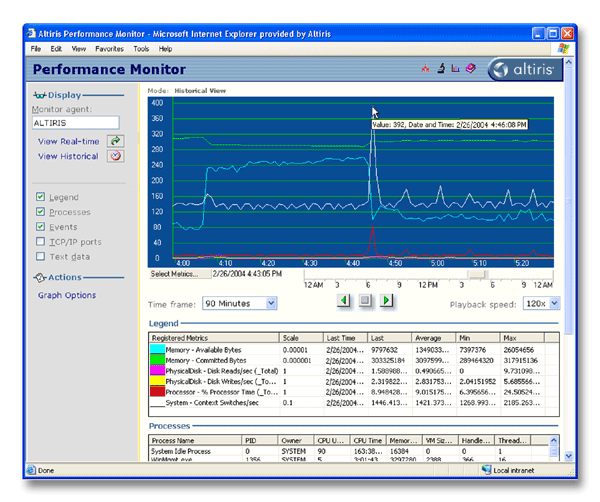Screen dimensions: 600x502
Task: Click the Windows flag icon in menu bar
Action: (563, 49)
